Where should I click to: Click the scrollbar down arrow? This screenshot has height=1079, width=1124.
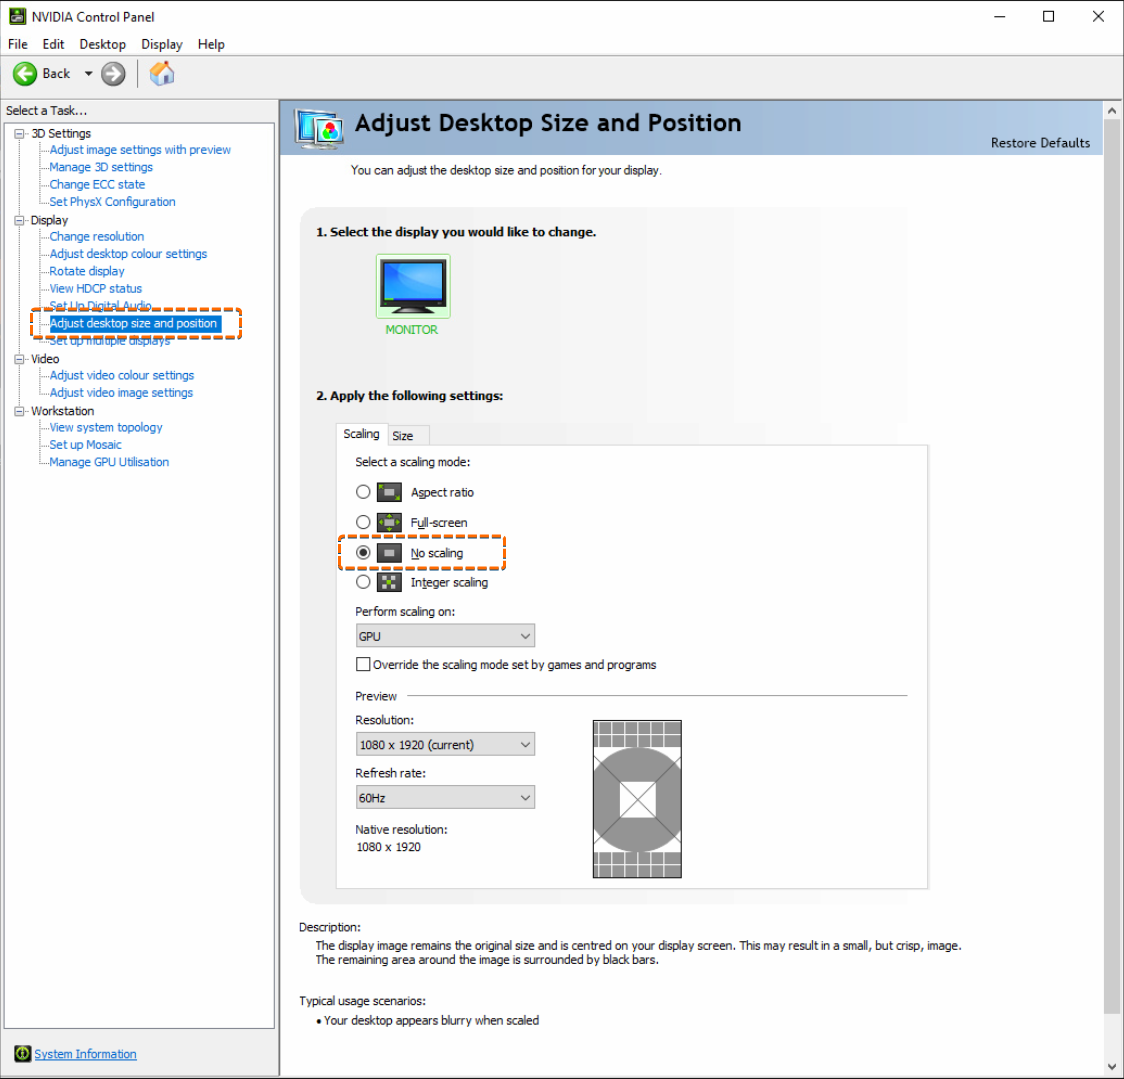1112,1067
